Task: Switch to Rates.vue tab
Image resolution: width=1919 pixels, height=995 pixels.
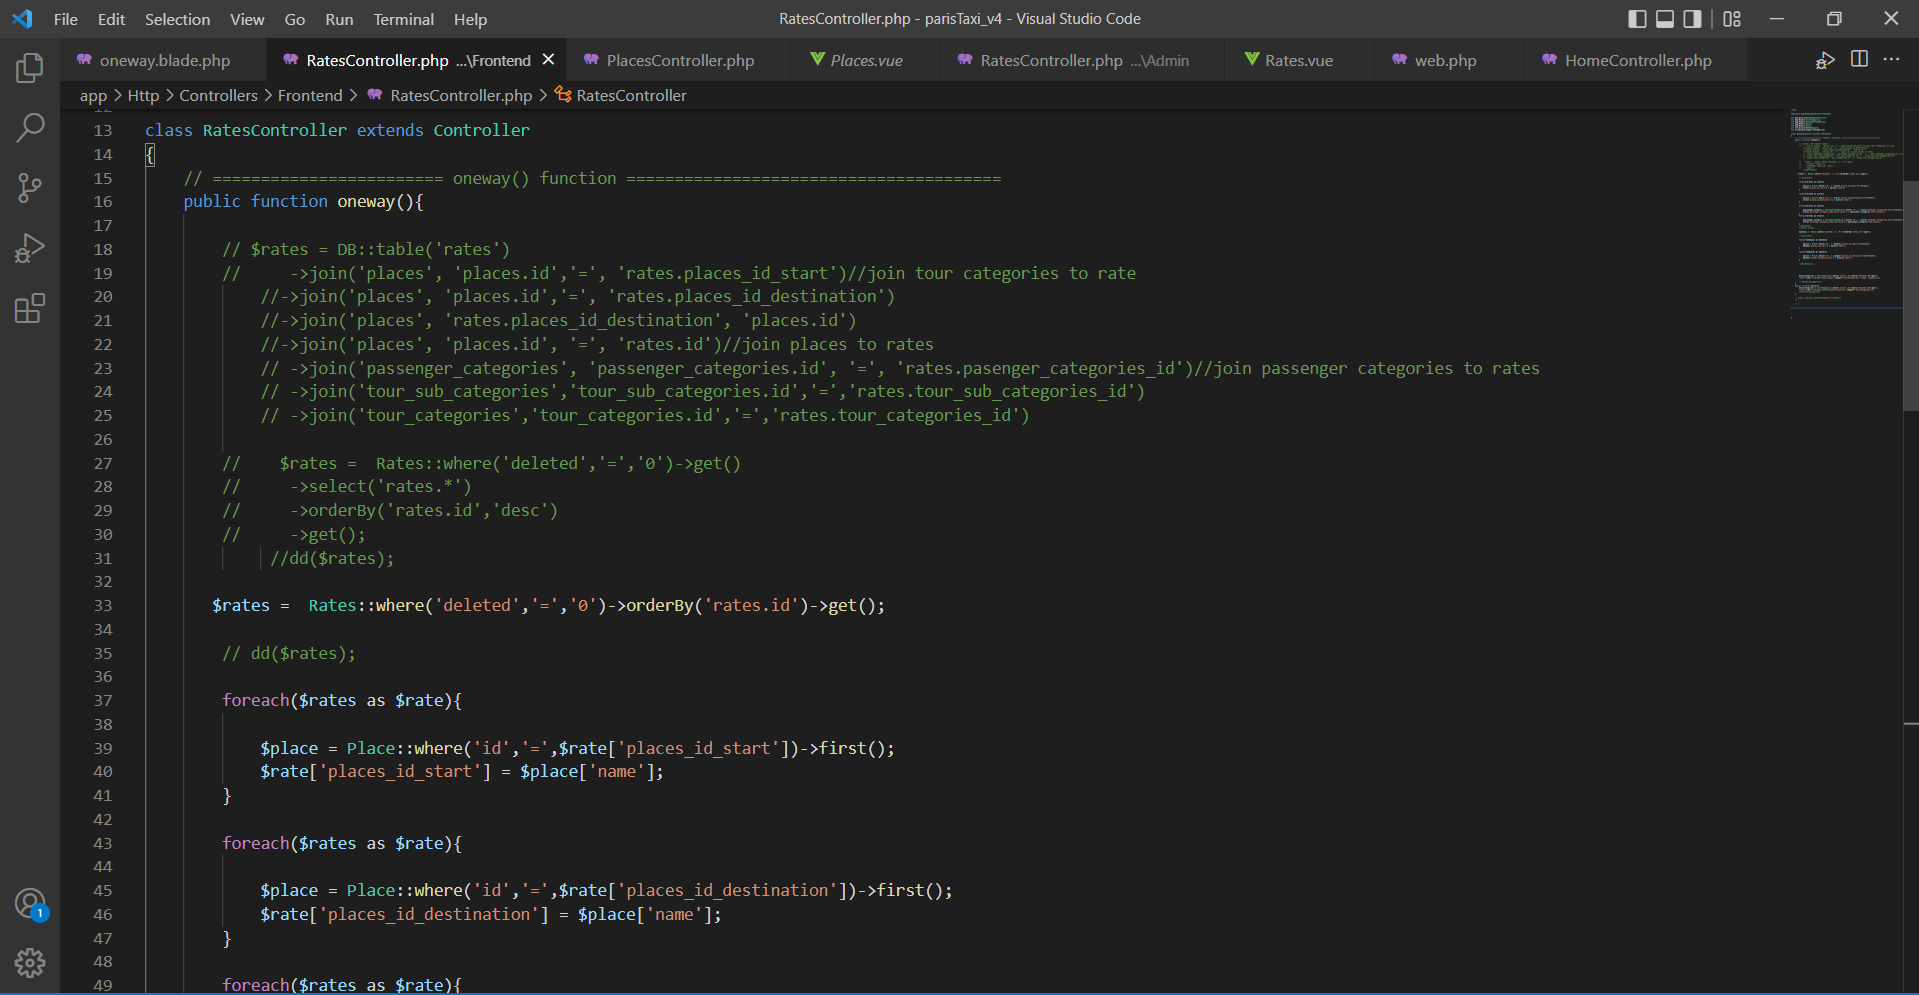Action: [1298, 60]
